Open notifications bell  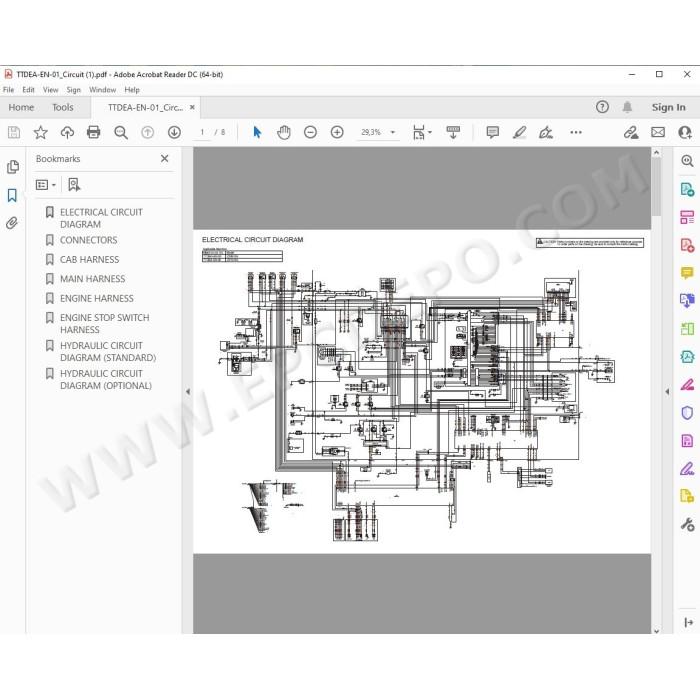pos(627,107)
